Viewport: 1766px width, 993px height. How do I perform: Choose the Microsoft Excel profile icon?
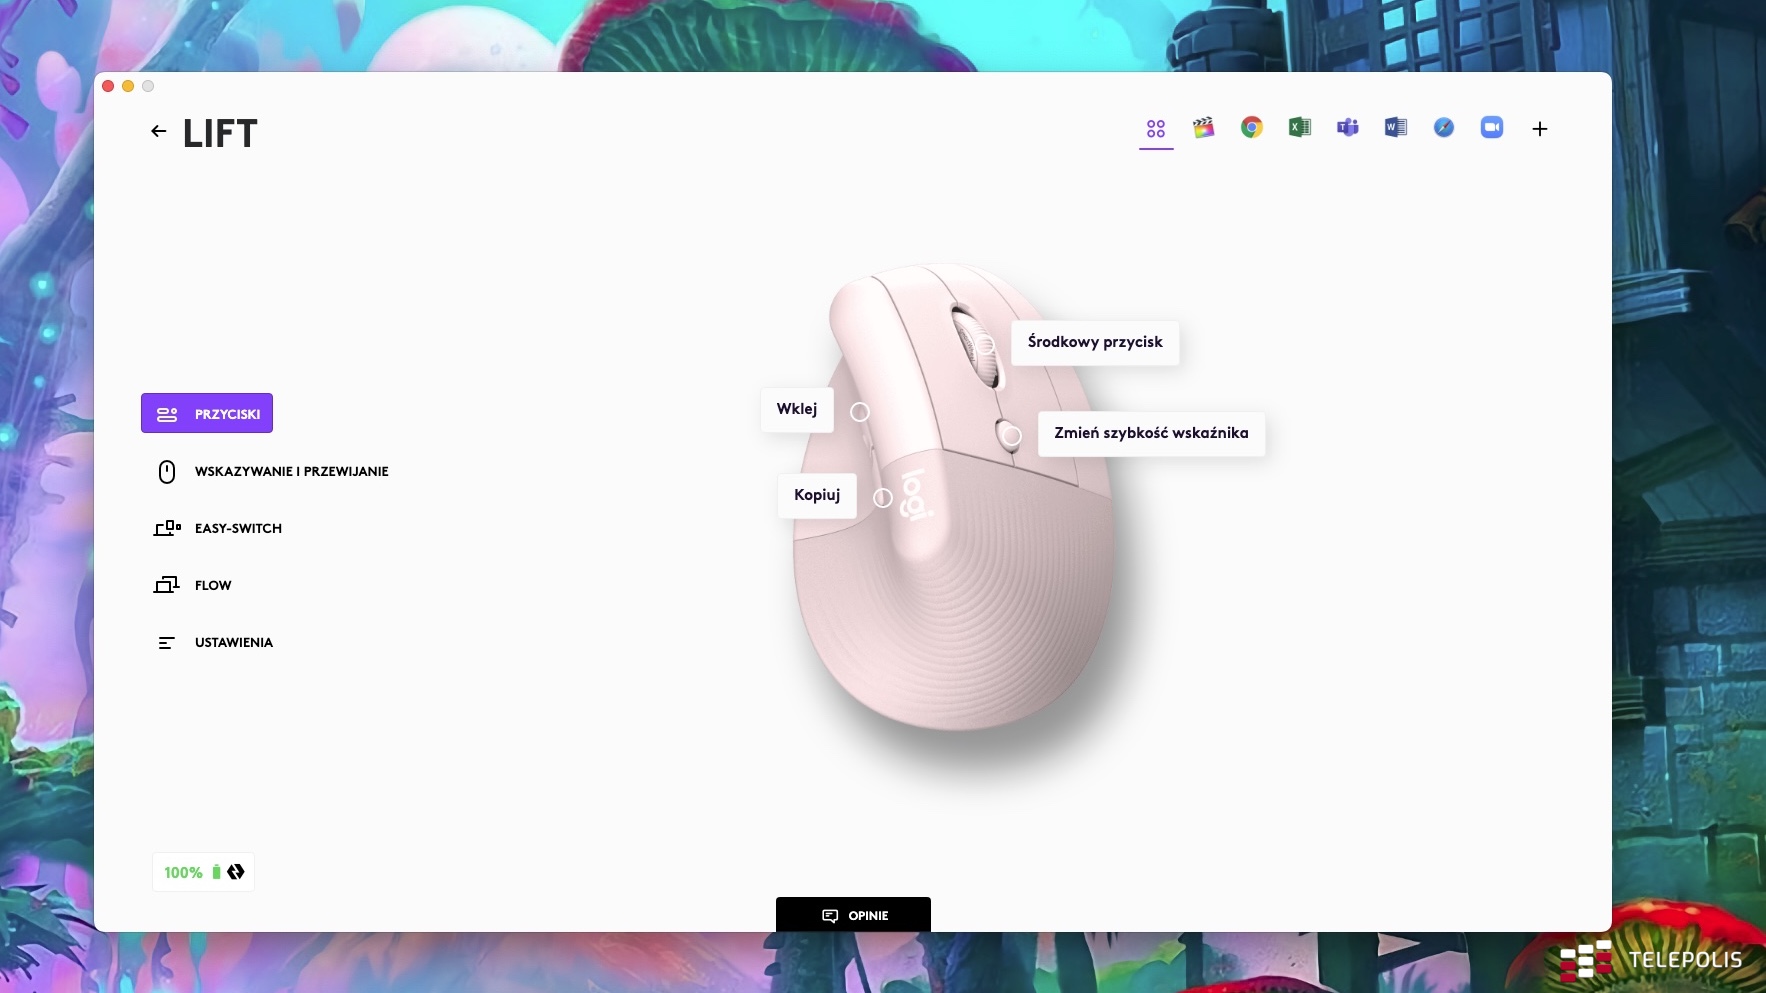(1300, 128)
